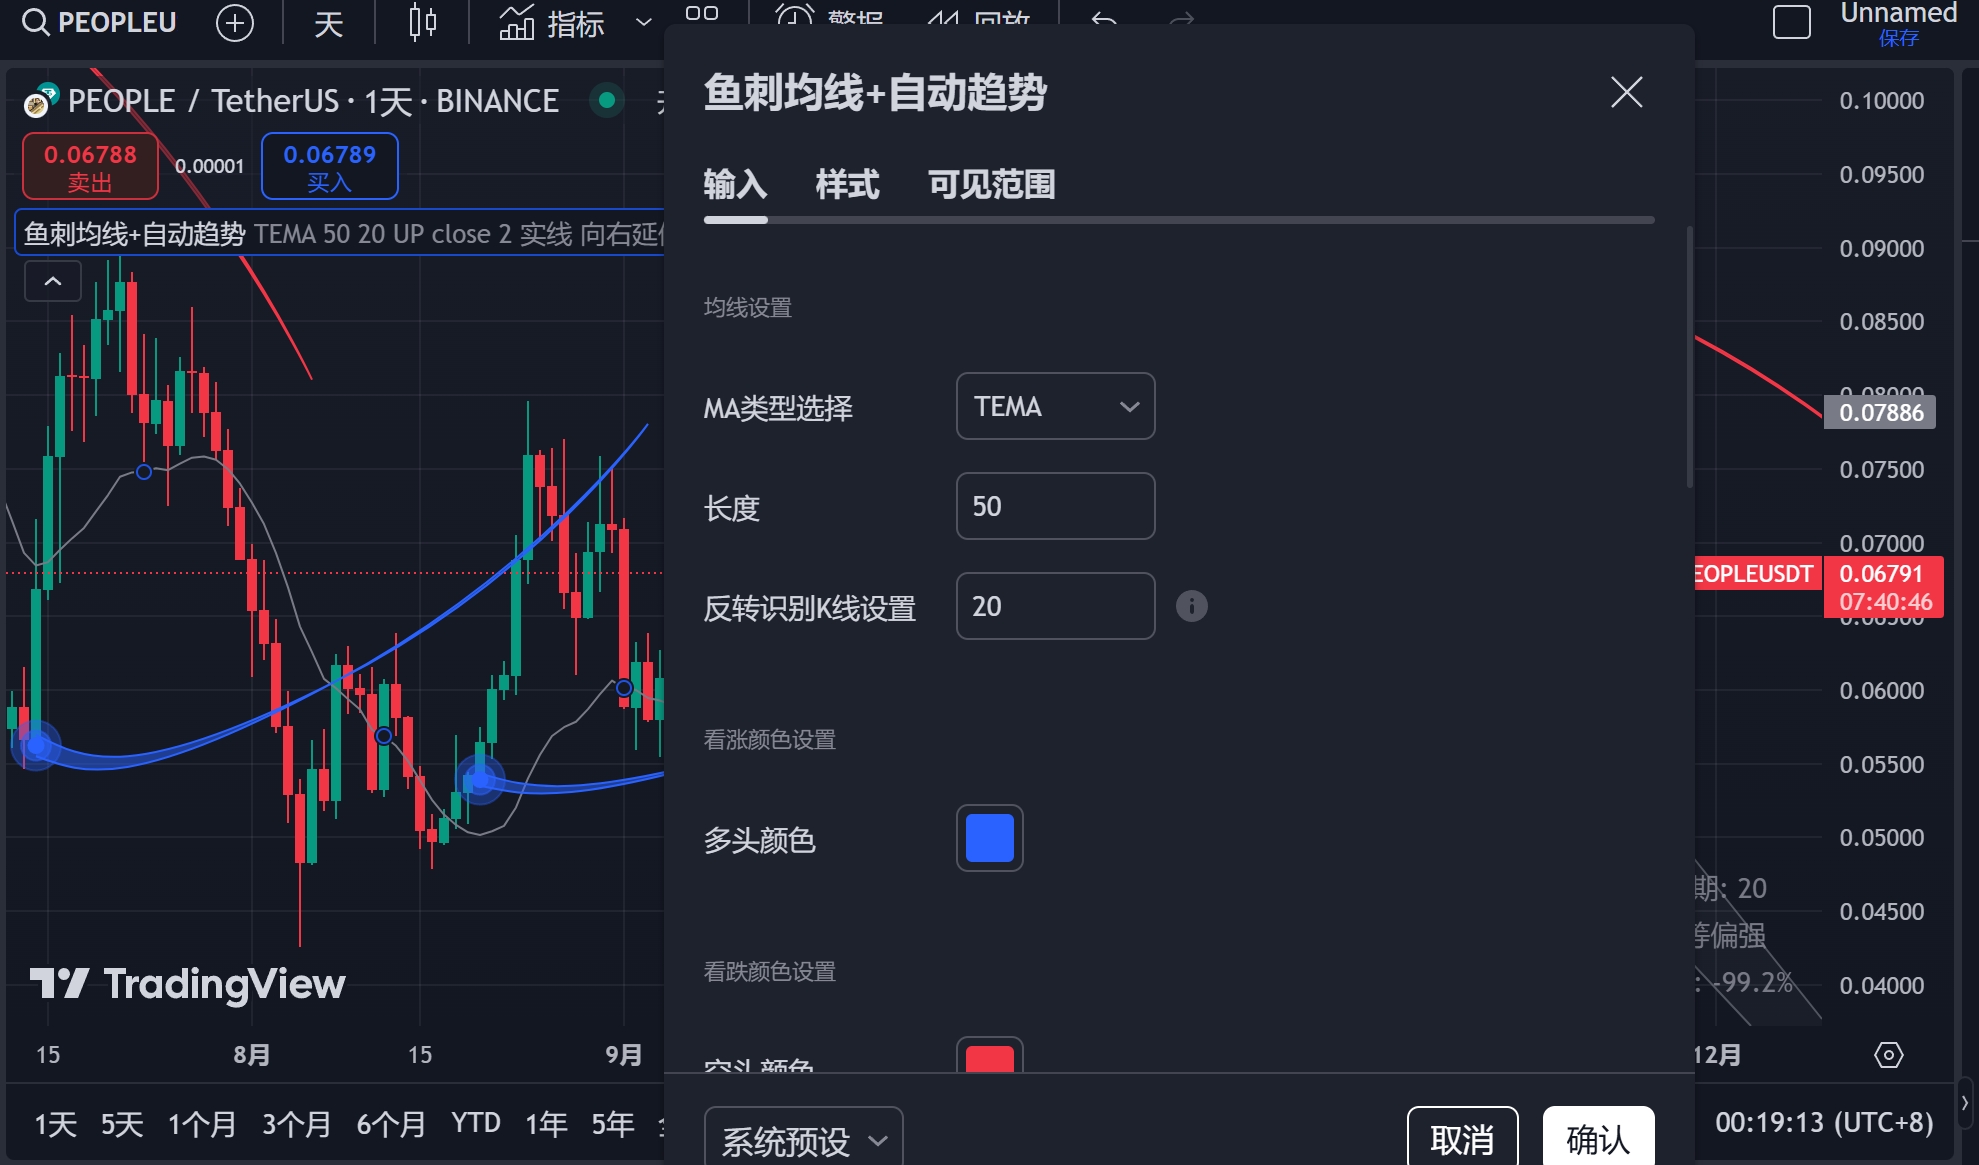Select the 5年 date range

pos(613,1124)
